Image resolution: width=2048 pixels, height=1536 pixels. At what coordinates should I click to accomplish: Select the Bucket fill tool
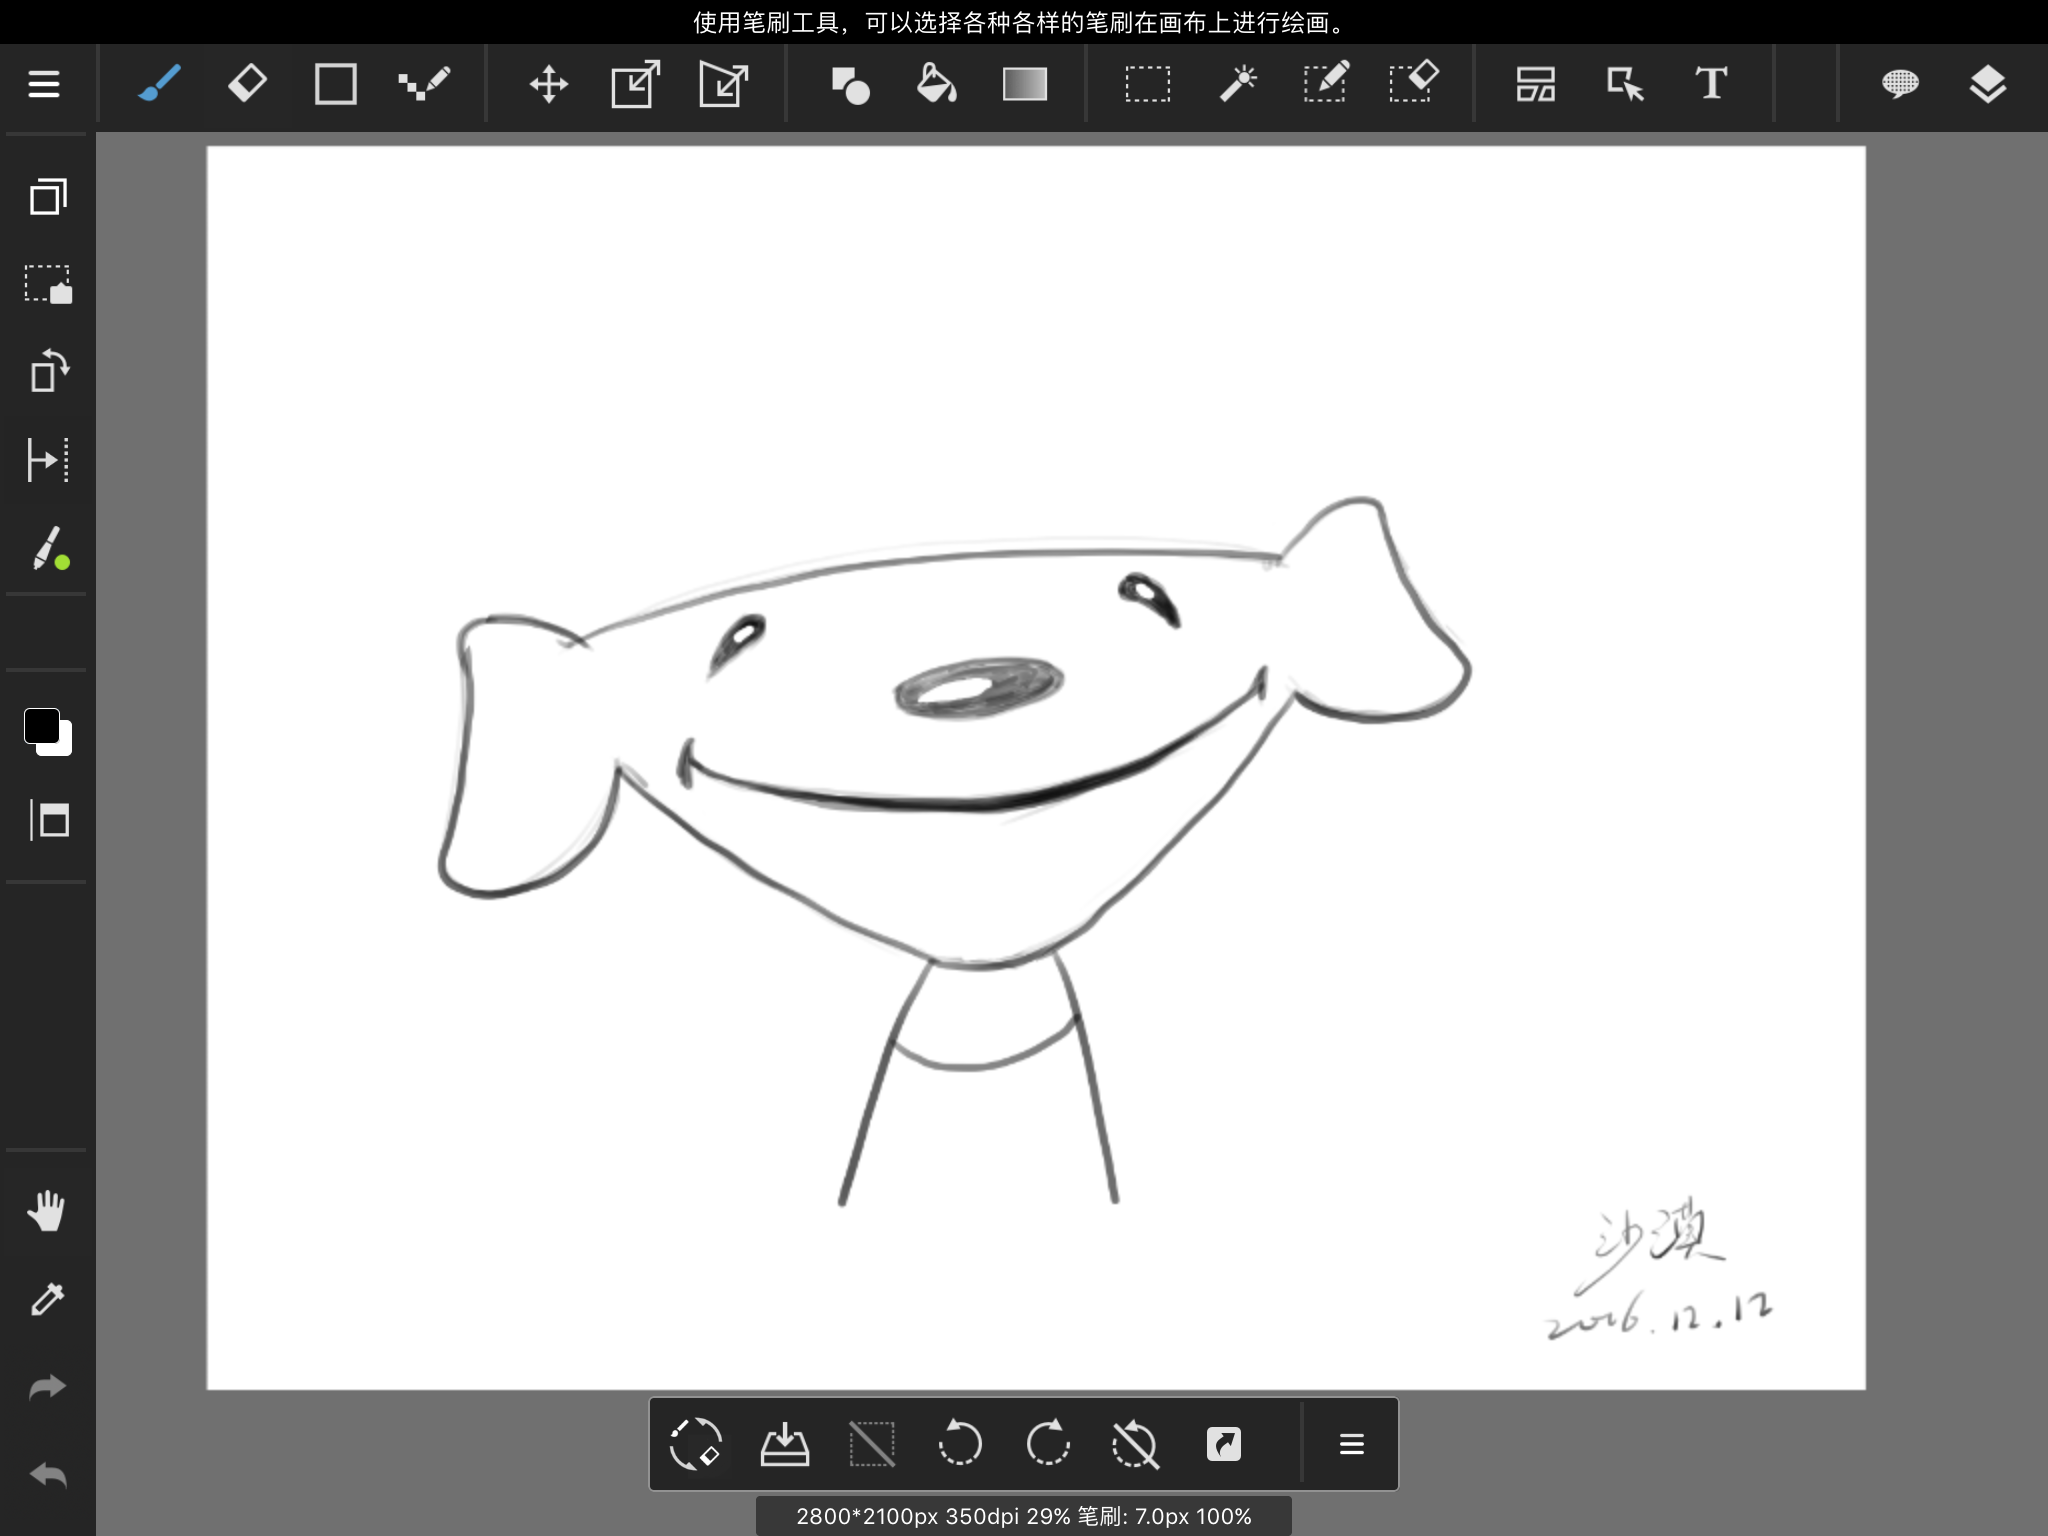point(937,84)
